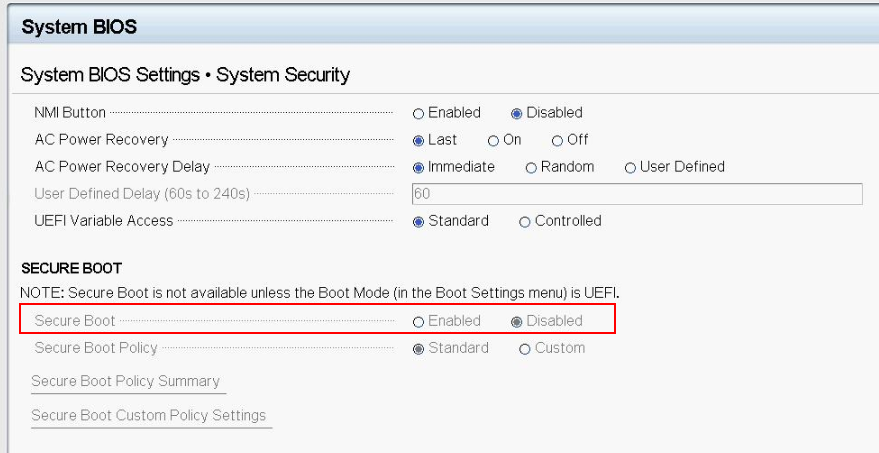879x453 pixels.
Task: Select Disabled for Secure Boot
Action: [x=517, y=321]
